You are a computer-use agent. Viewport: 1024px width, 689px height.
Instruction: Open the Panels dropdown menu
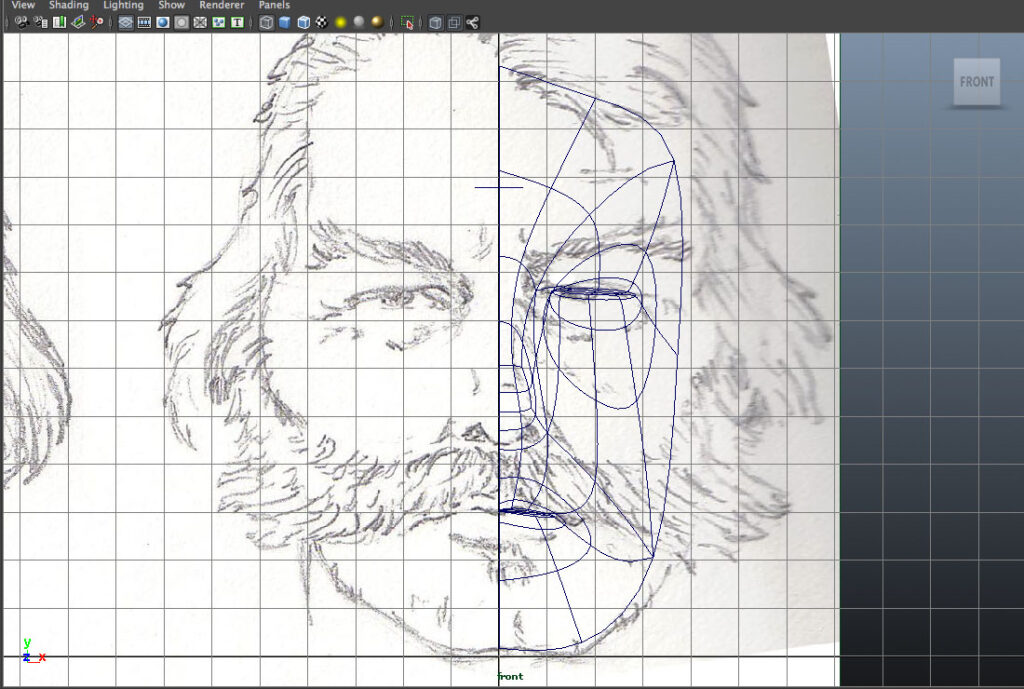[274, 5]
